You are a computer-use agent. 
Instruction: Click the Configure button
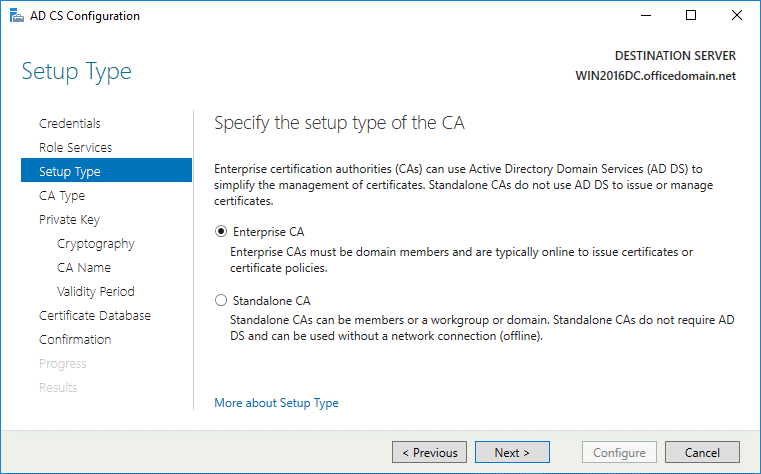coord(620,452)
